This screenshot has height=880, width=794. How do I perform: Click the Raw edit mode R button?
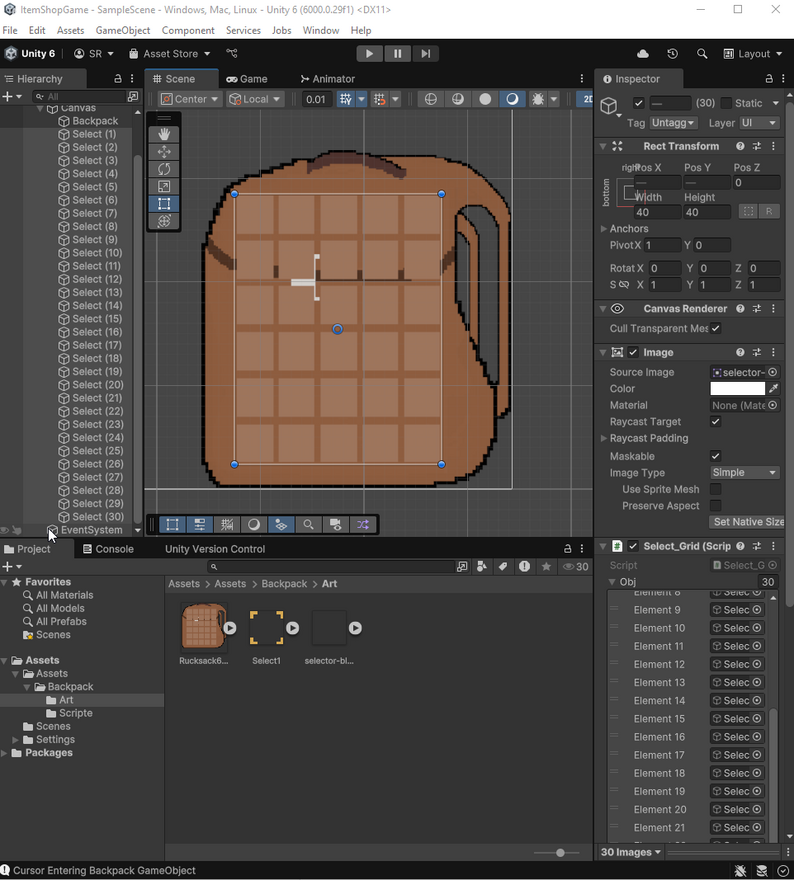click(769, 212)
